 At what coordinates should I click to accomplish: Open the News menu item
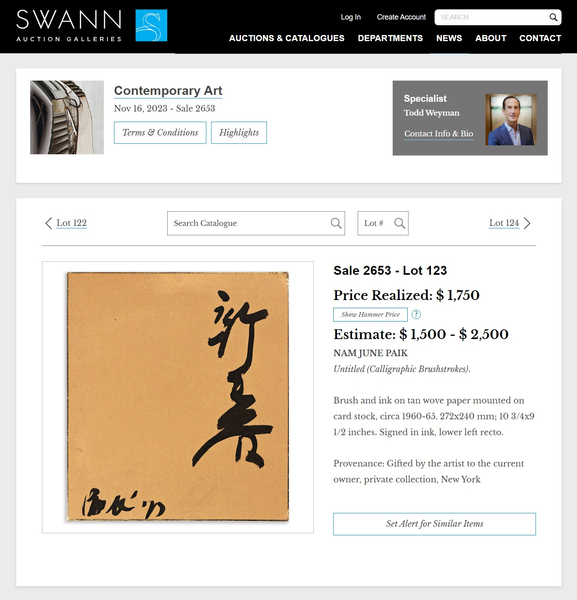[x=449, y=38]
